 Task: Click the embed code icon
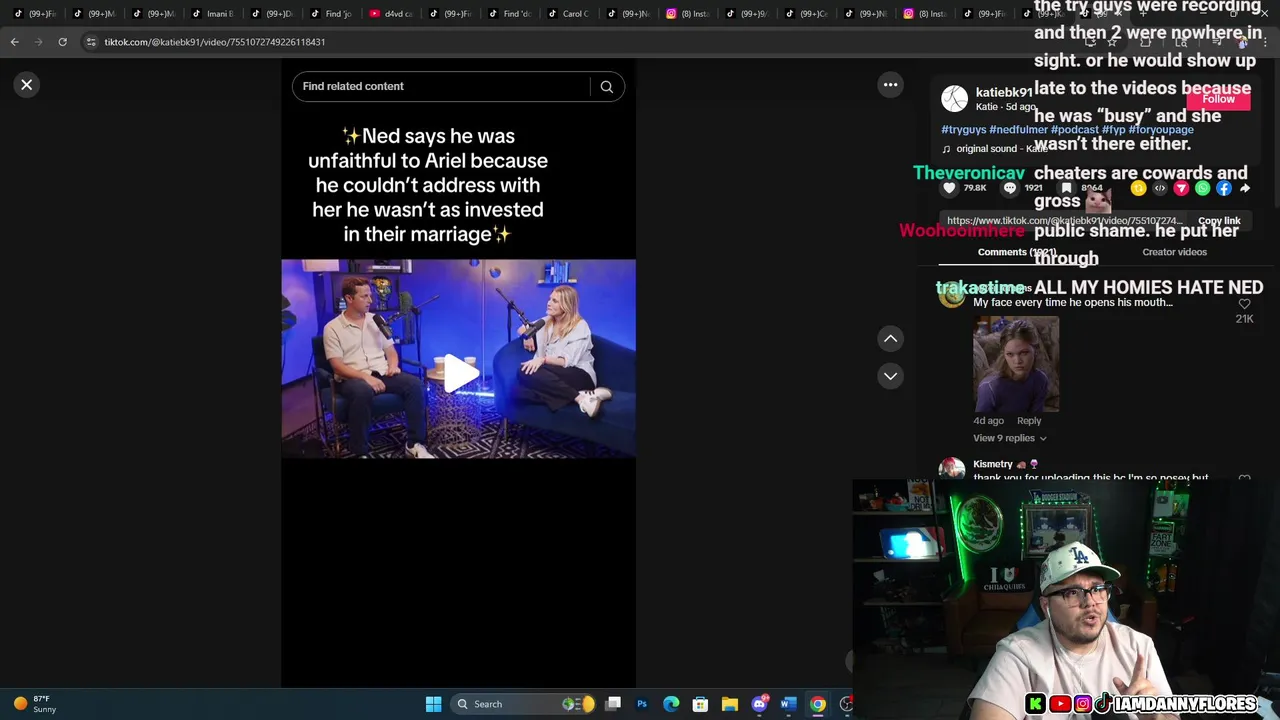point(1160,188)
